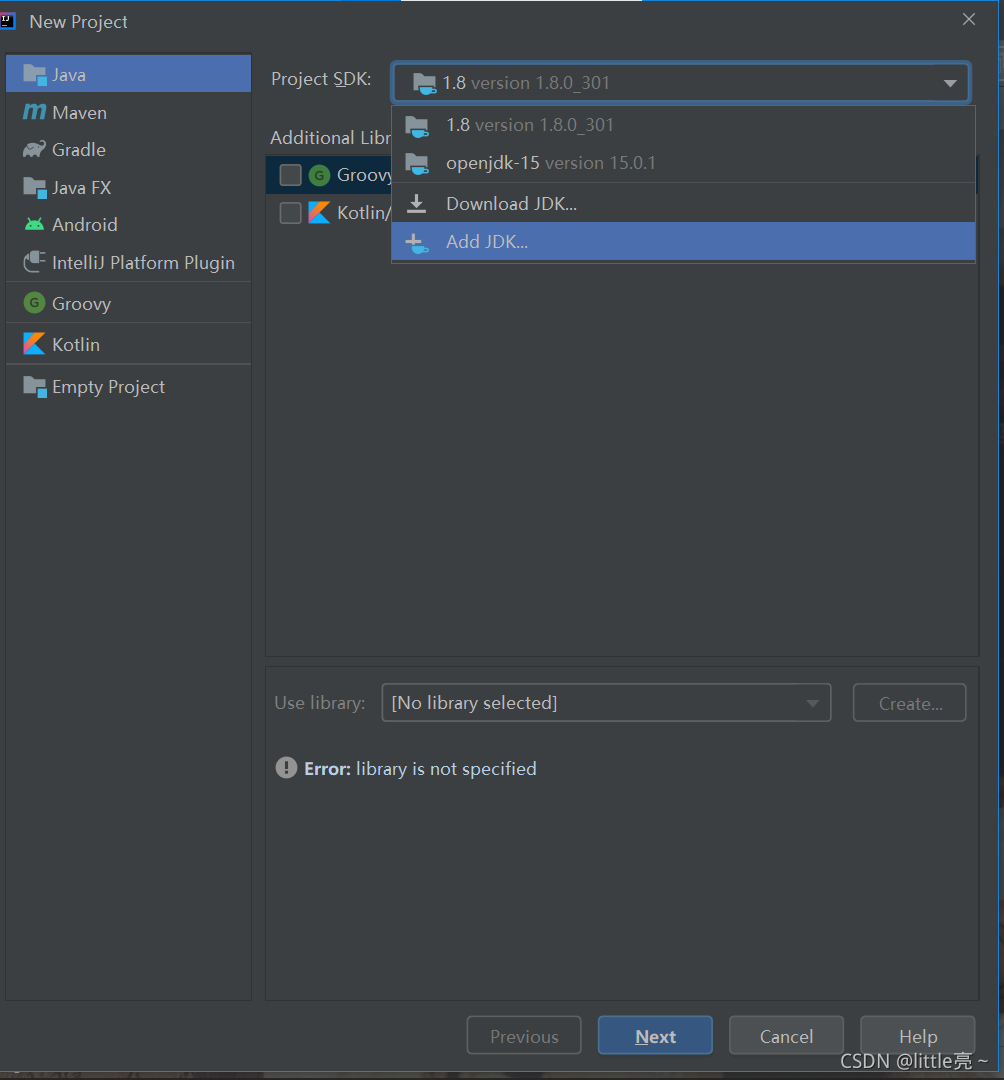Click the IntelliJ Platform Plugin icon
The image size is (1004, 1080).
tap(34, 262)
